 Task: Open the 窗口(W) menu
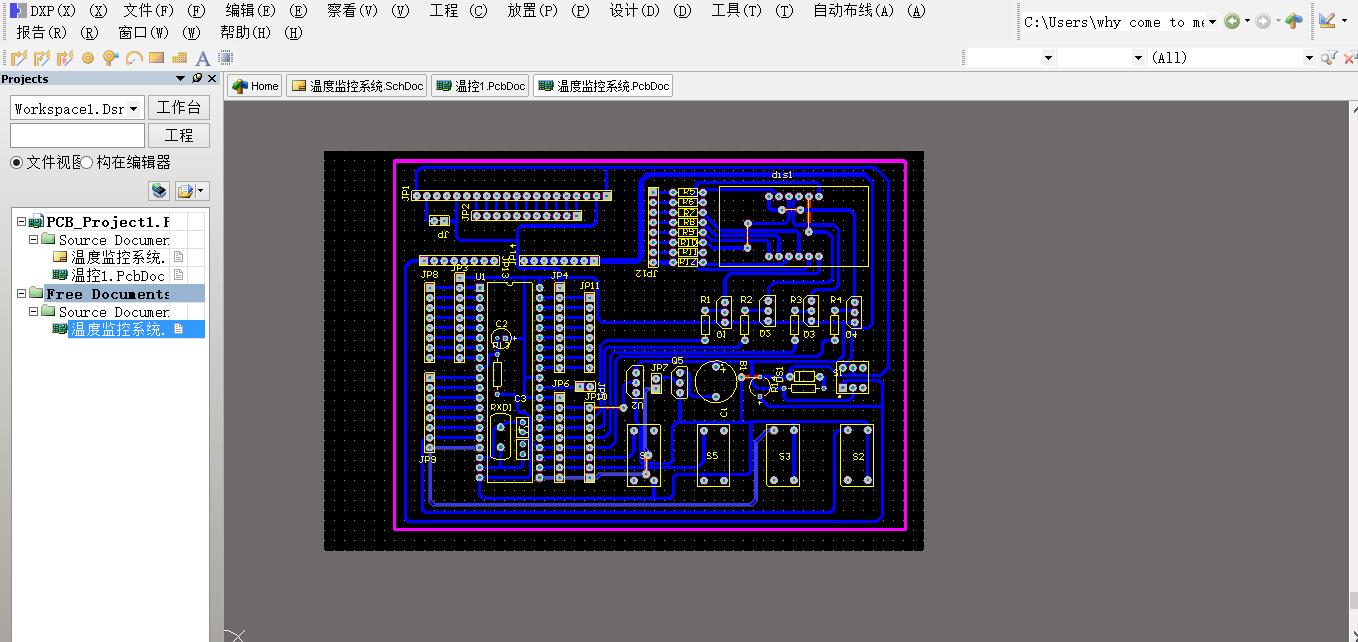pyautogui.click(x=144, y=33)
